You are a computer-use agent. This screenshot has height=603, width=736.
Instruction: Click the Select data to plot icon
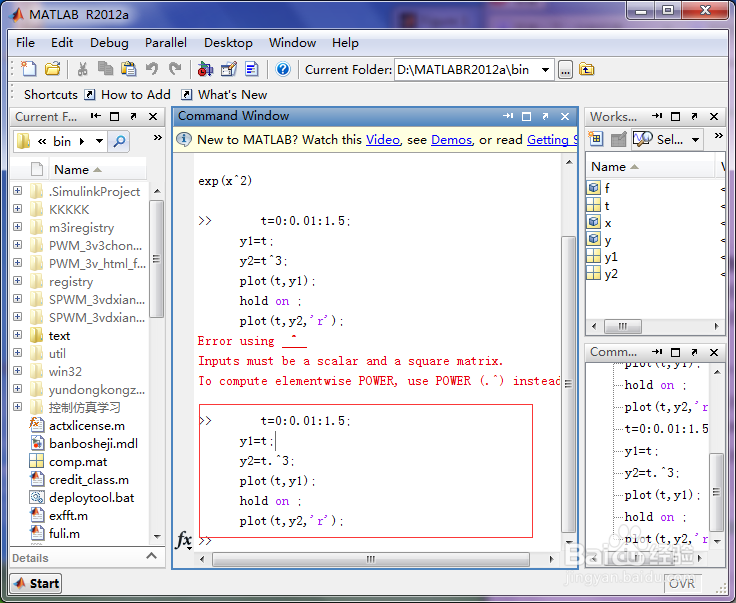tap(643, 139)
